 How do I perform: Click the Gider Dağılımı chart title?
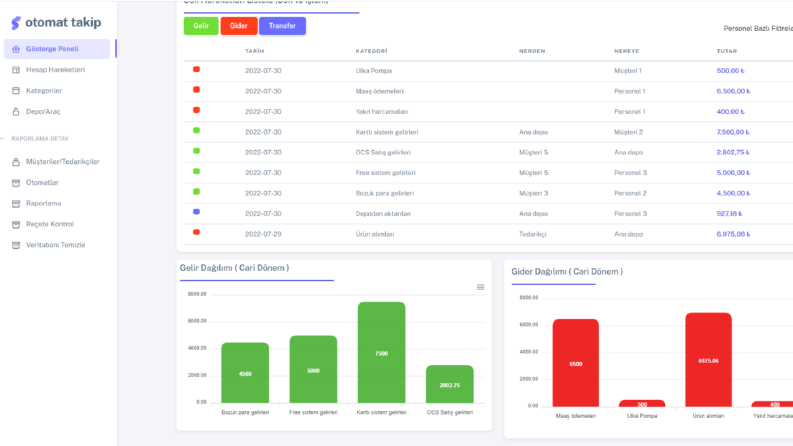(567, 272)
